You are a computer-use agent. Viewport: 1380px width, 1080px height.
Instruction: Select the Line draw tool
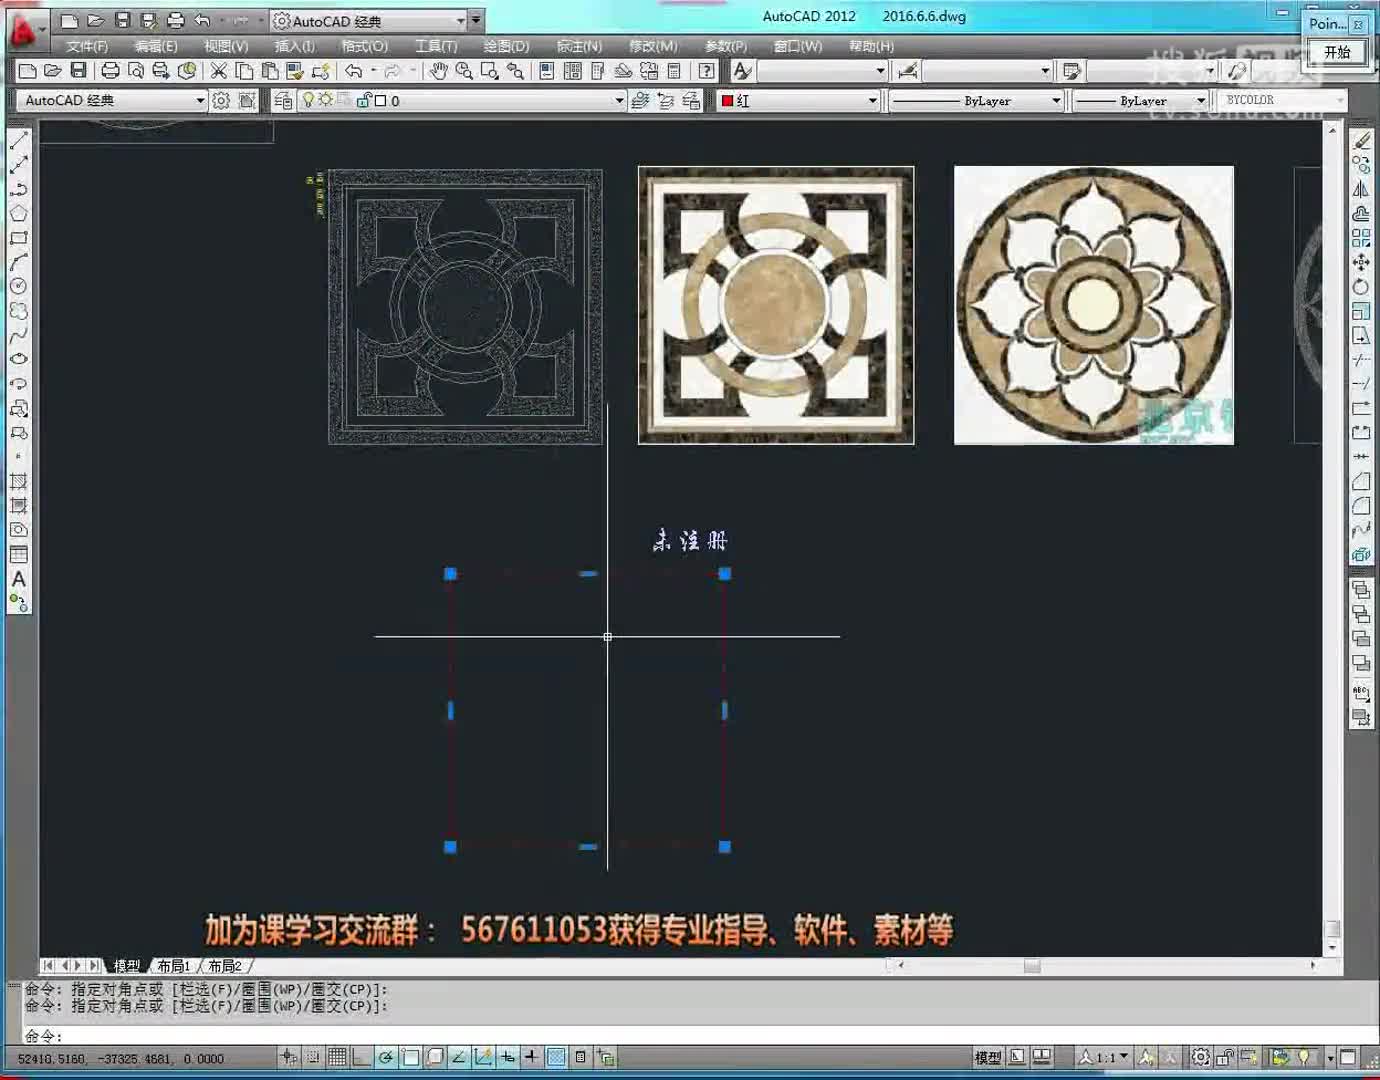coord(18,141)
